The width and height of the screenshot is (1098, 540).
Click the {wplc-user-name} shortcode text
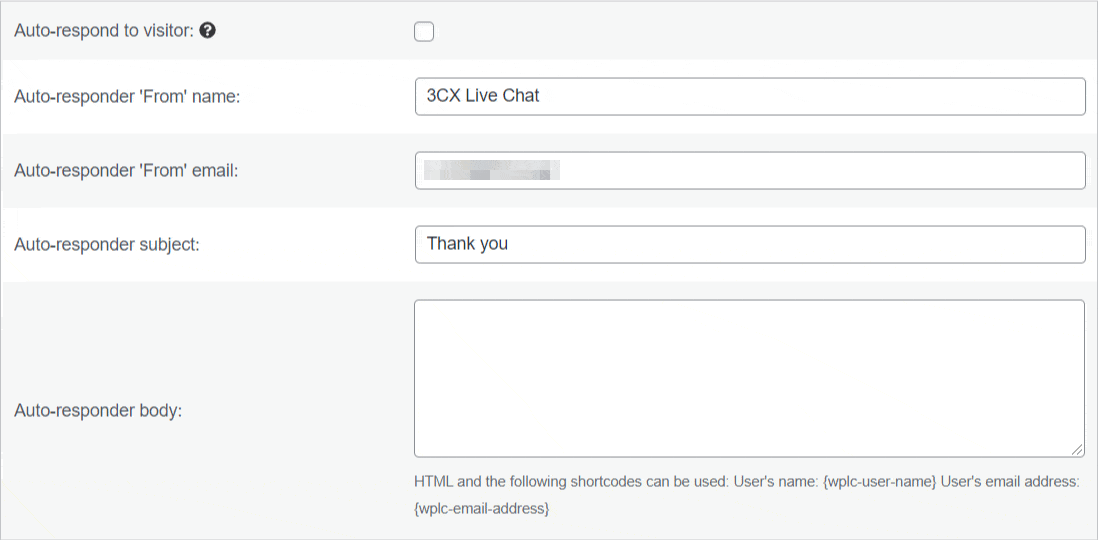(x=880, y=482)
